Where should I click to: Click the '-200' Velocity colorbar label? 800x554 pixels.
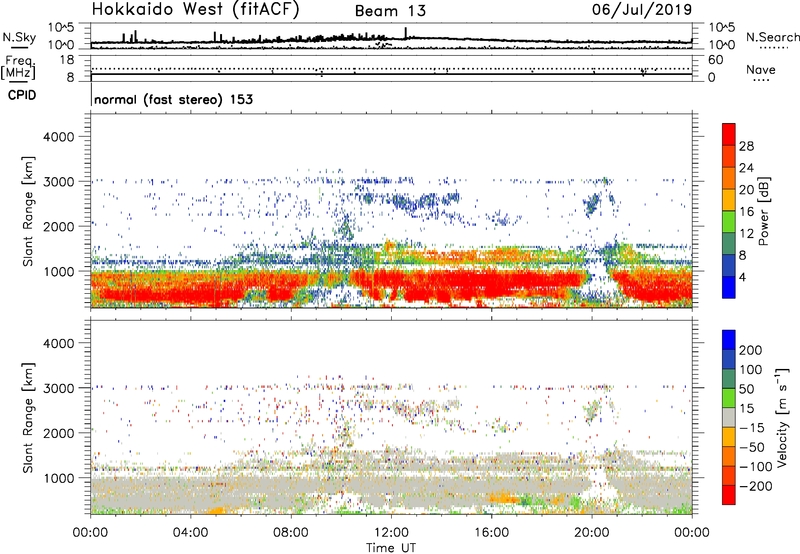click(x=756, y=486)
